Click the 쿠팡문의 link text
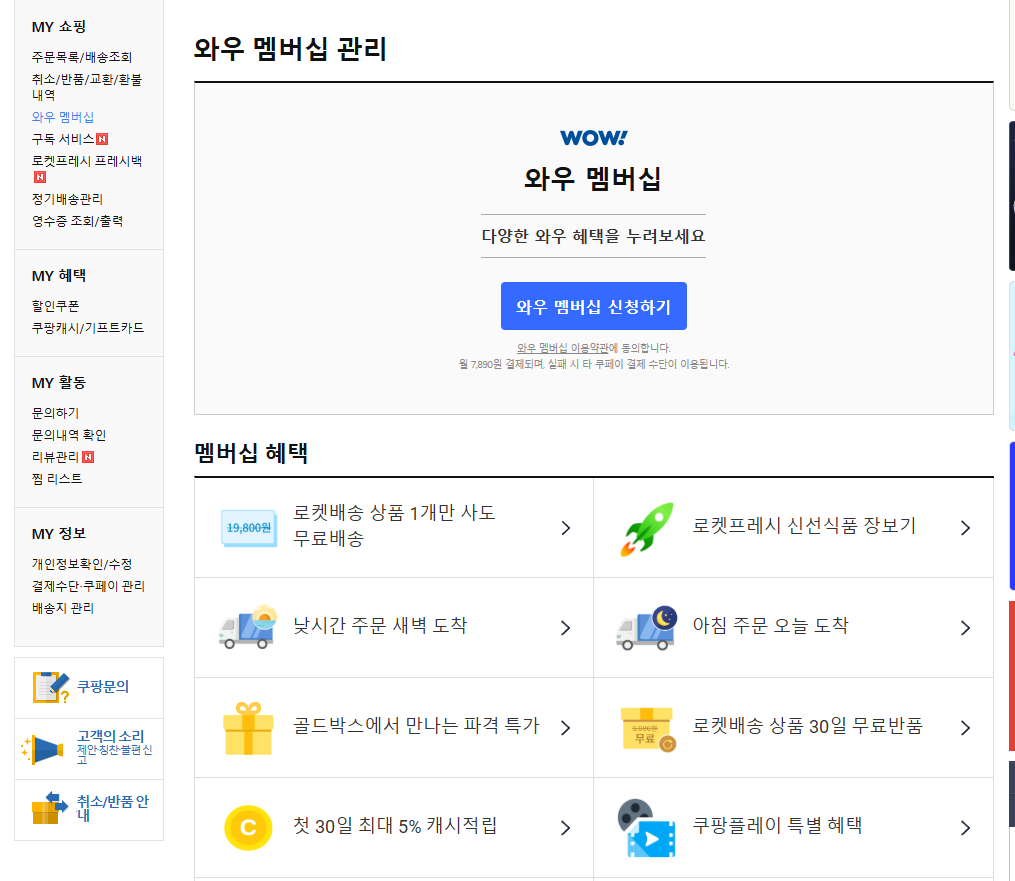This screenshot has width=1015, height=881. [103, 687]
